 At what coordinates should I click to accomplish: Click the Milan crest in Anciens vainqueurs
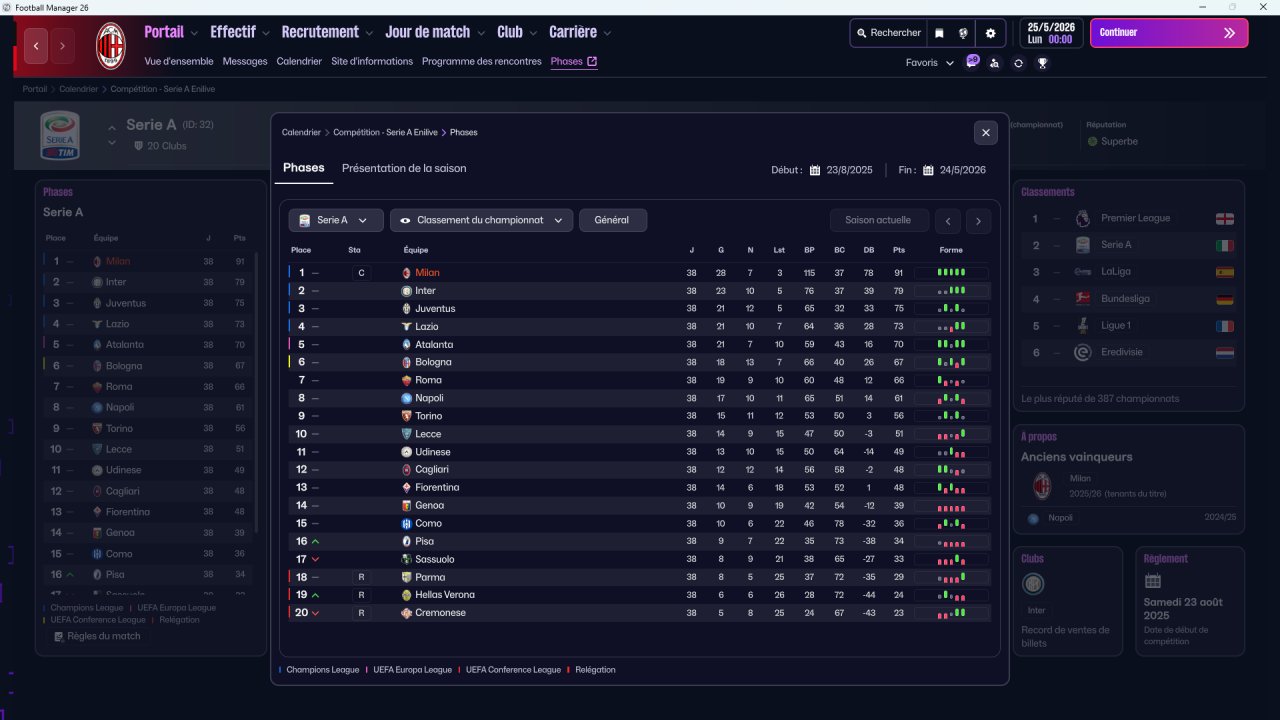pyautogui.click(x=1042, y=486)
